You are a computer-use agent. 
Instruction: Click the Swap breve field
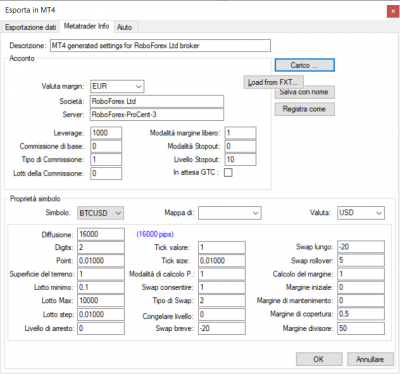[x=222, y=329]
